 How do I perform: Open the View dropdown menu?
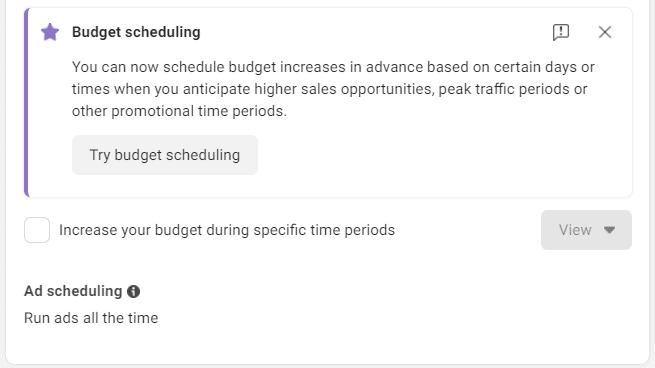(586, 230)
